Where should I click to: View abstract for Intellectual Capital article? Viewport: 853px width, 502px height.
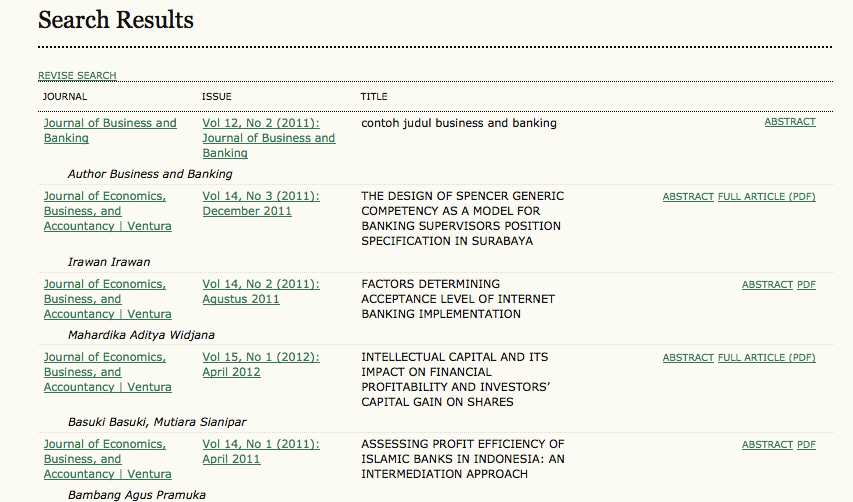point(688,358)
